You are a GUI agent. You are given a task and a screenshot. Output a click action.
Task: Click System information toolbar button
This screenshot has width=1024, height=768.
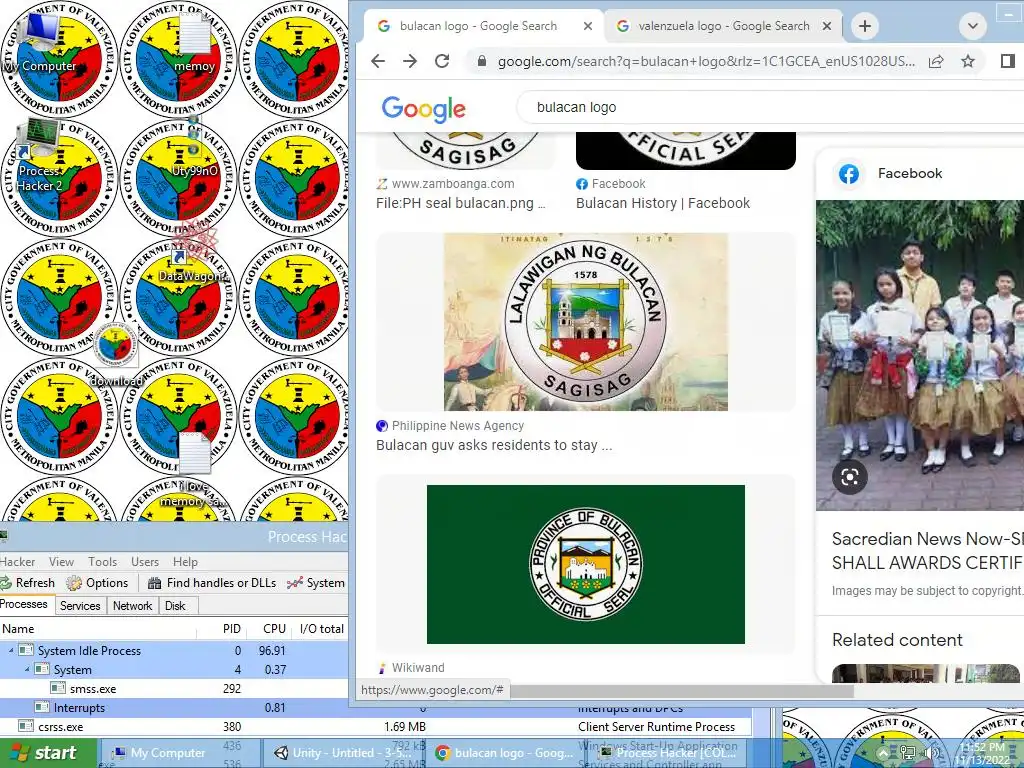coord(316,583)
